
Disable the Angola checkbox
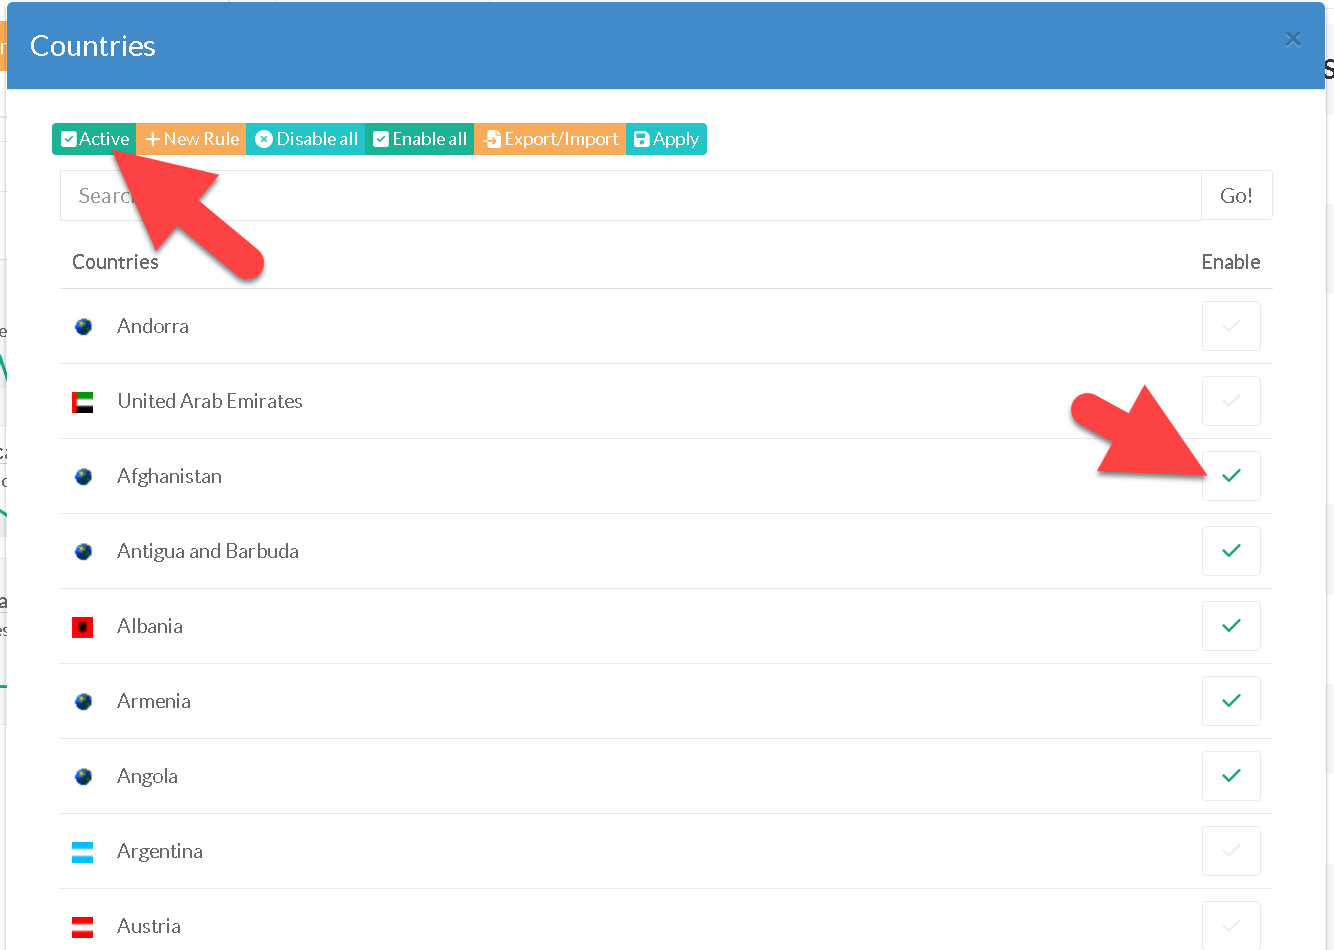(1231, 776)
